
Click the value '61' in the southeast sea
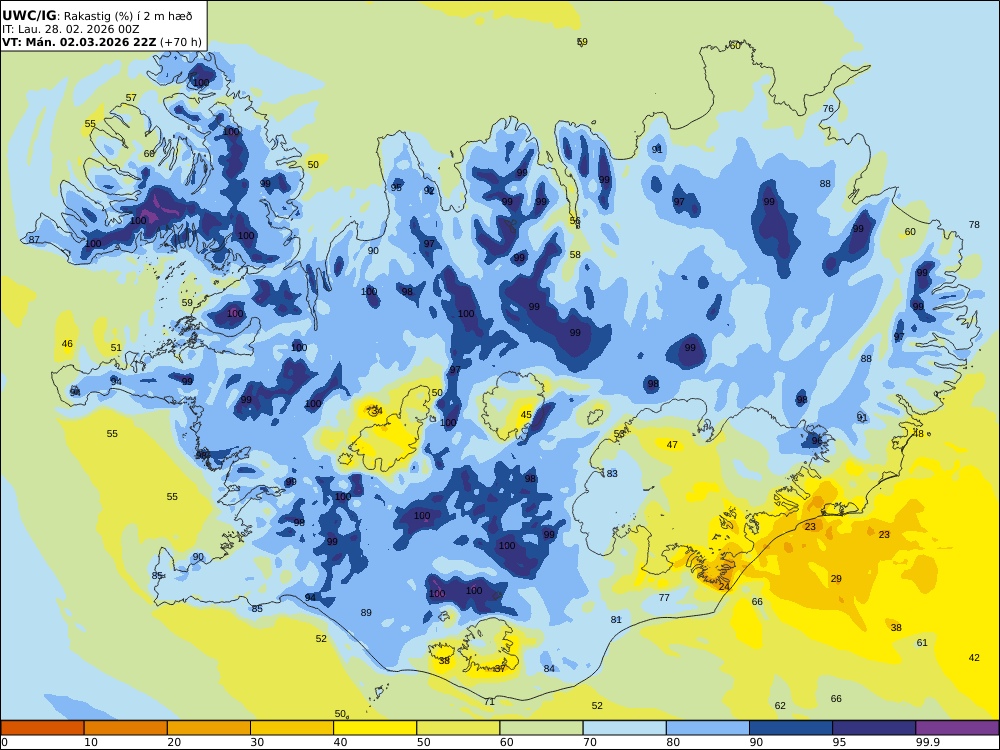tap(922, 642)
